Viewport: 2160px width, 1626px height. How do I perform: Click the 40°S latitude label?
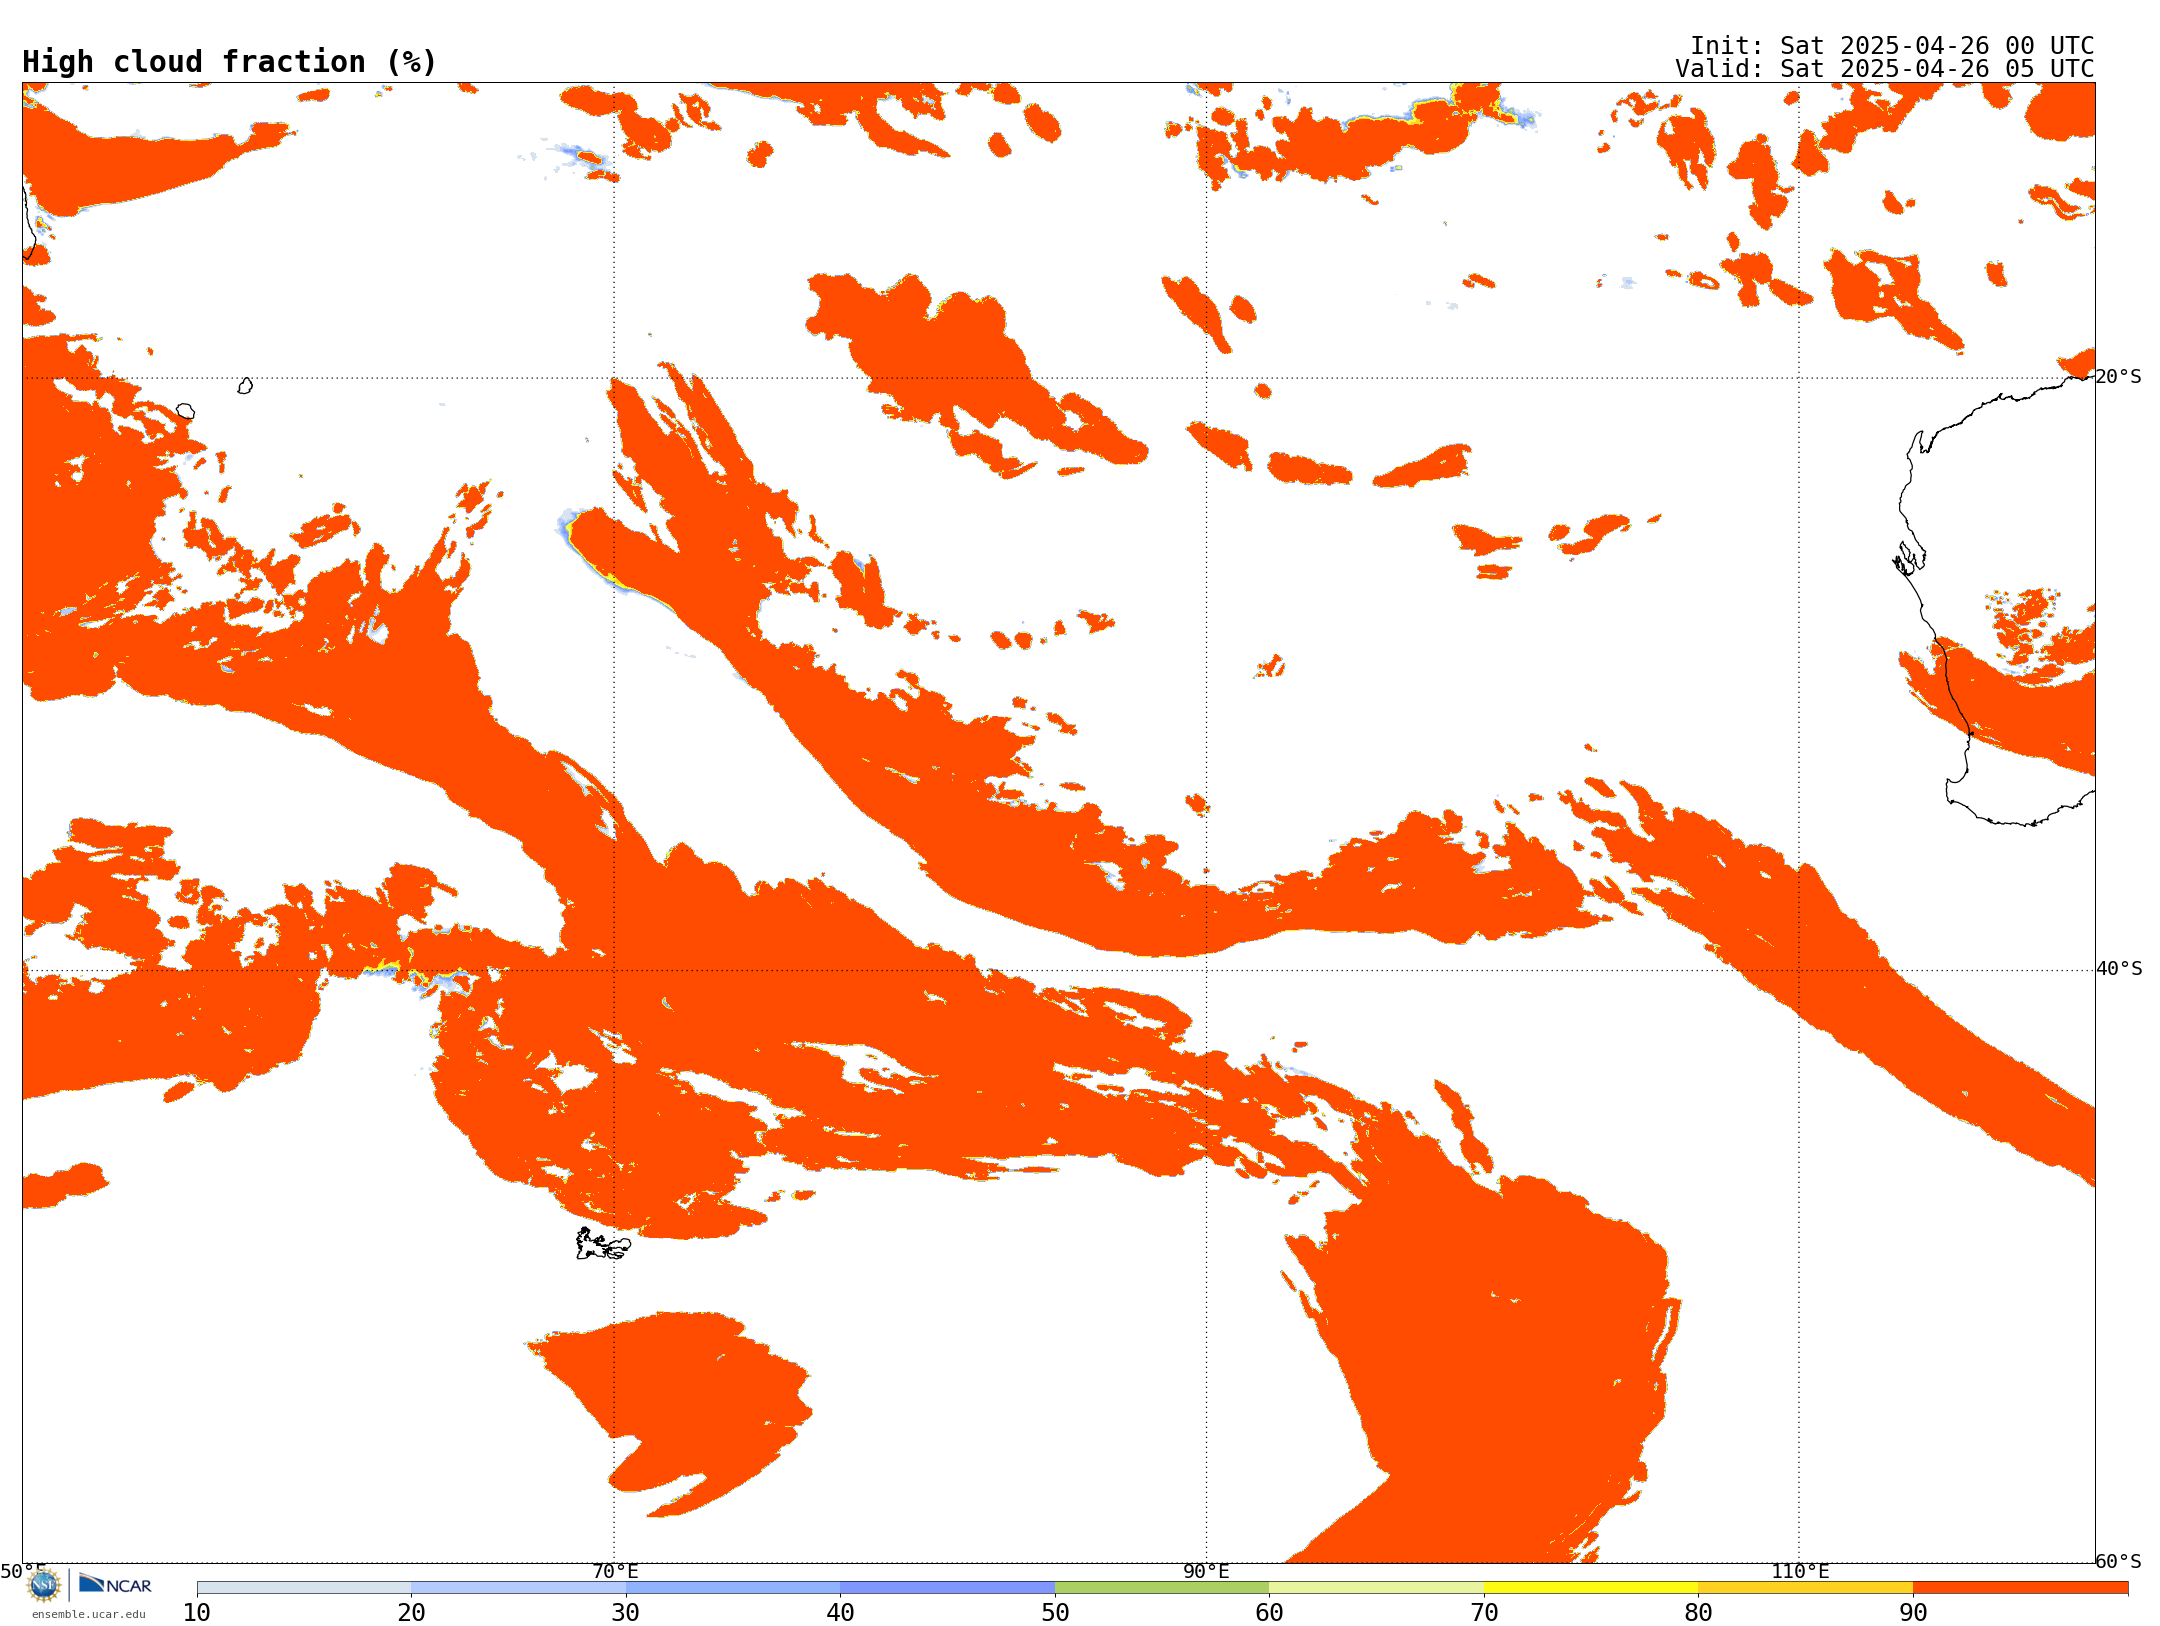pos(2119,969)
